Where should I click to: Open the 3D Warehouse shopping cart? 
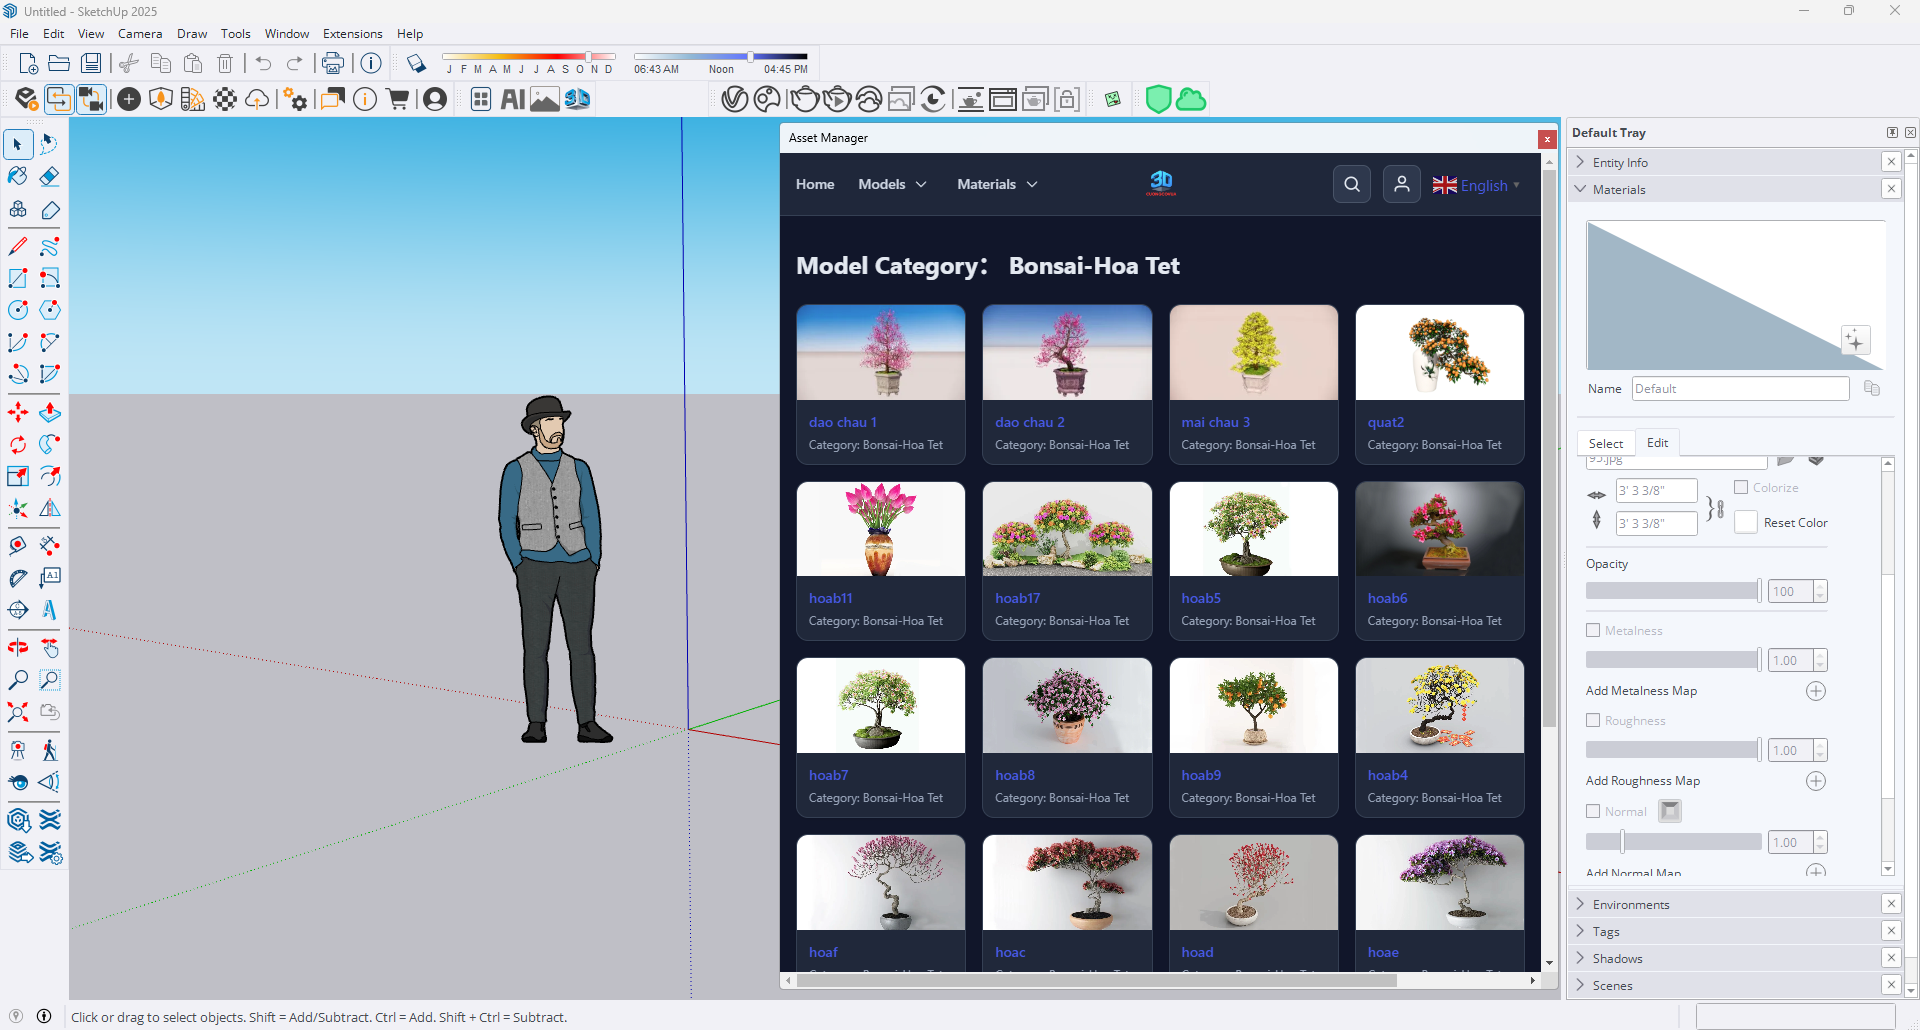397,99
